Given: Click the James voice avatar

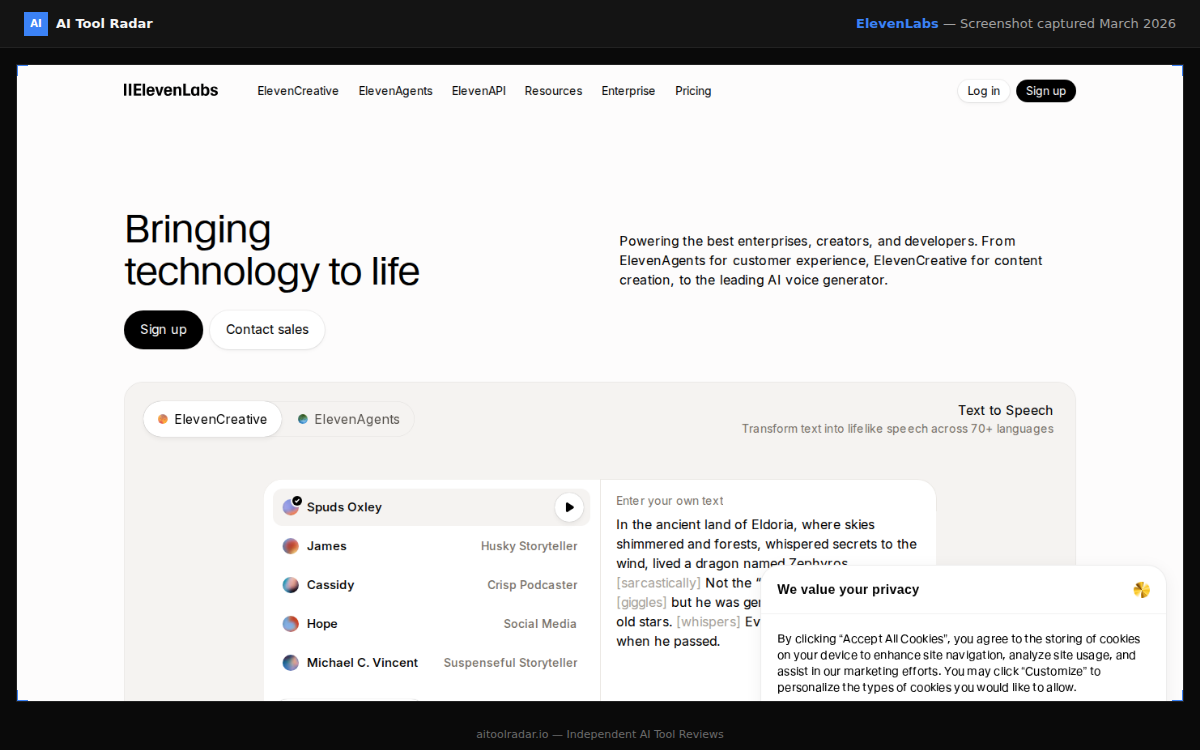Looking at the screenshot, I should coord(291,546).
